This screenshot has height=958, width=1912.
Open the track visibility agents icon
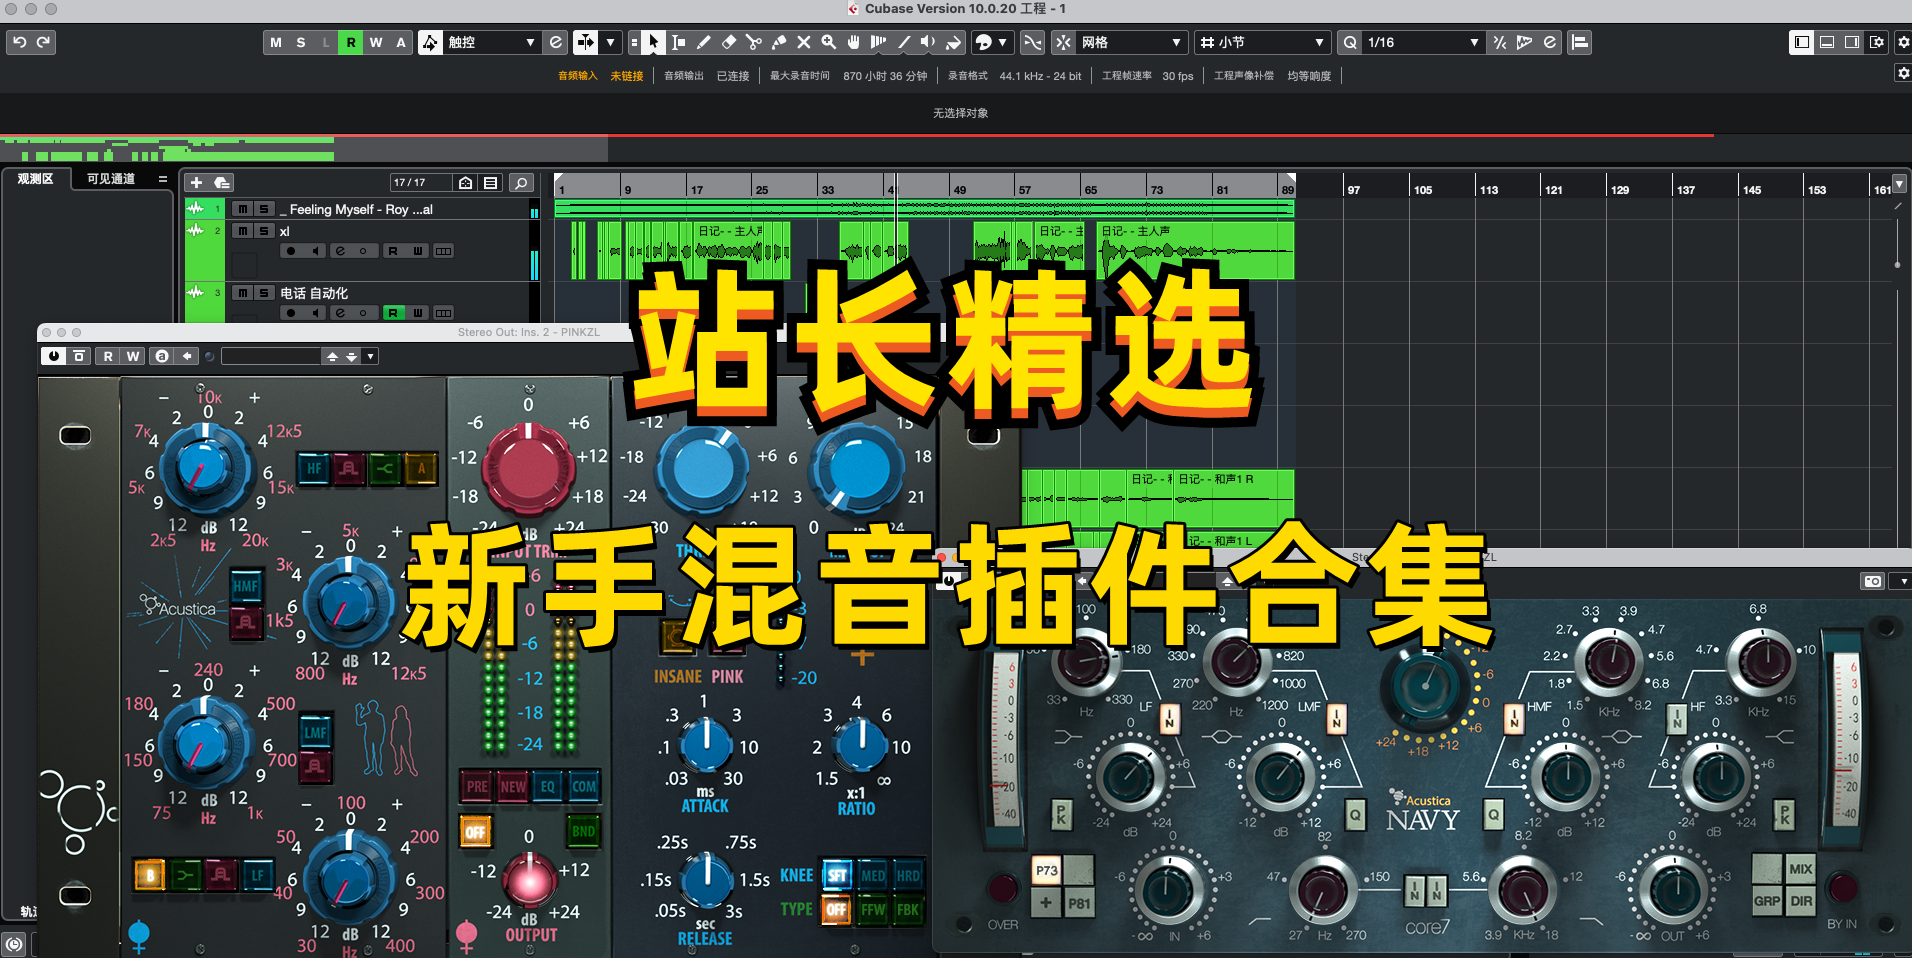click(466, 182)
